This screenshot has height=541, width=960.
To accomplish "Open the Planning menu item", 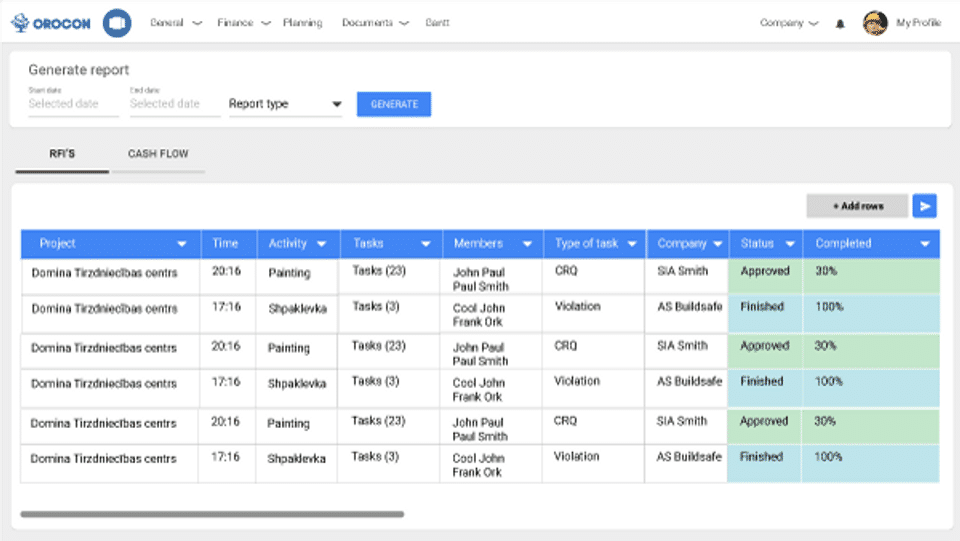I will tap(302, 23).
